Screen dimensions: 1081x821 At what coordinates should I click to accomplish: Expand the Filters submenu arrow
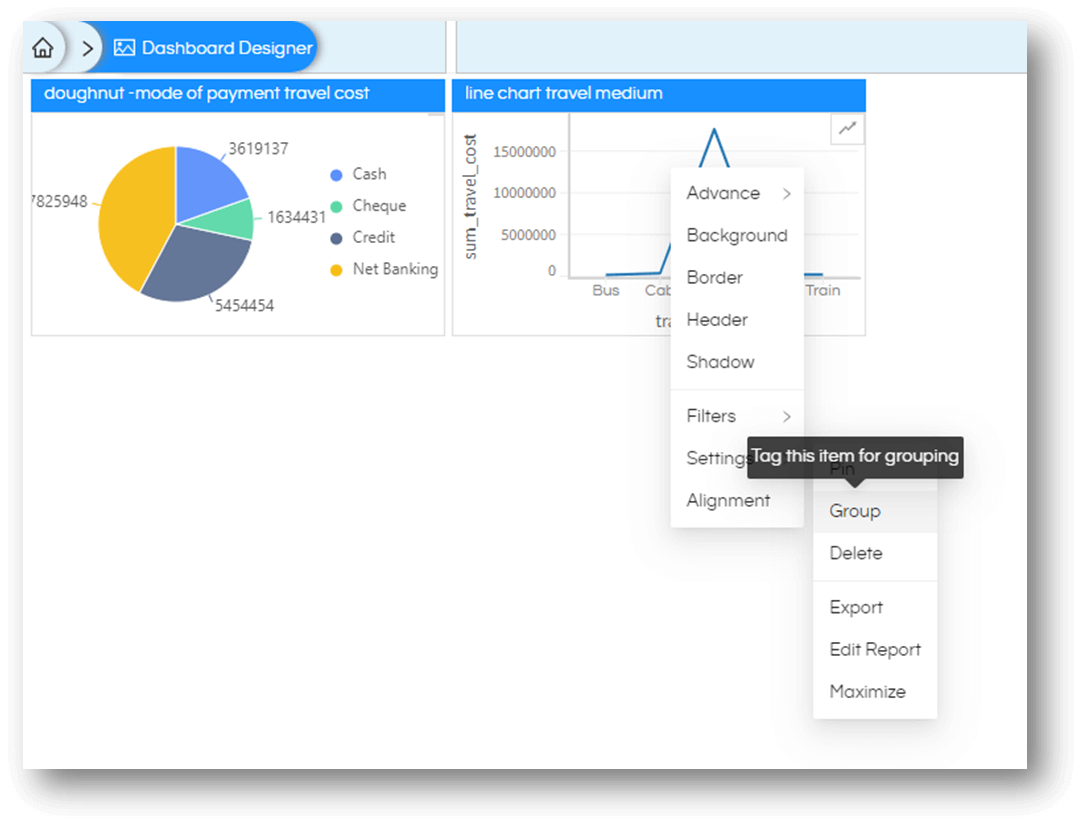pos(787,416)
